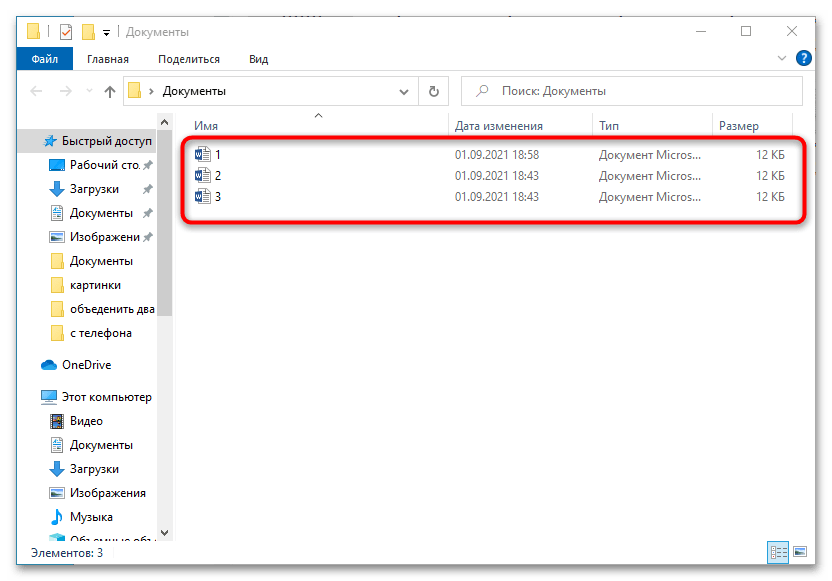The width and height of the screenshot is (832, 581).
Task: Click the properties checkmark icon in title bar
Action: click(66, 31)
